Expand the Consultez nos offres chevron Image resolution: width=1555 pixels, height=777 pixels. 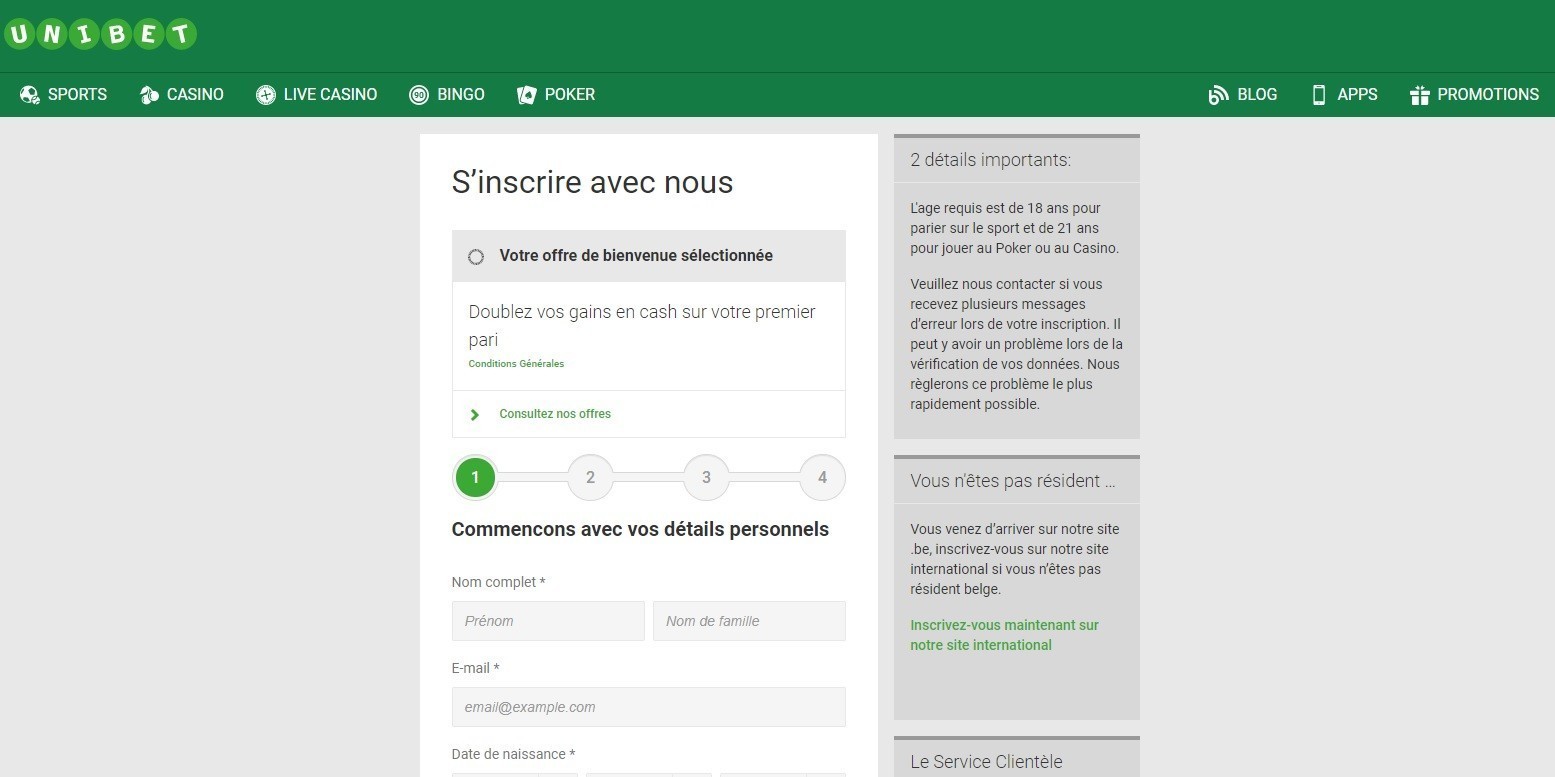[x=475, y=414]
